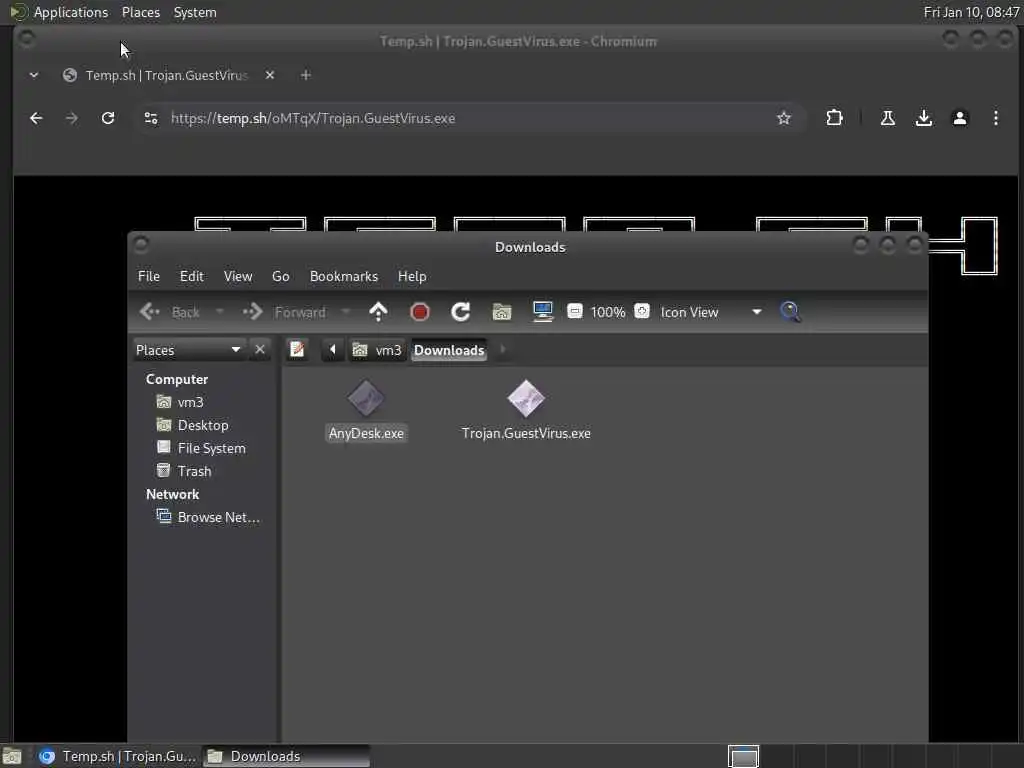Click the file manager search magnifier
The height and width of the screenshot is (768, 1024).
click(x=790, y=312)
